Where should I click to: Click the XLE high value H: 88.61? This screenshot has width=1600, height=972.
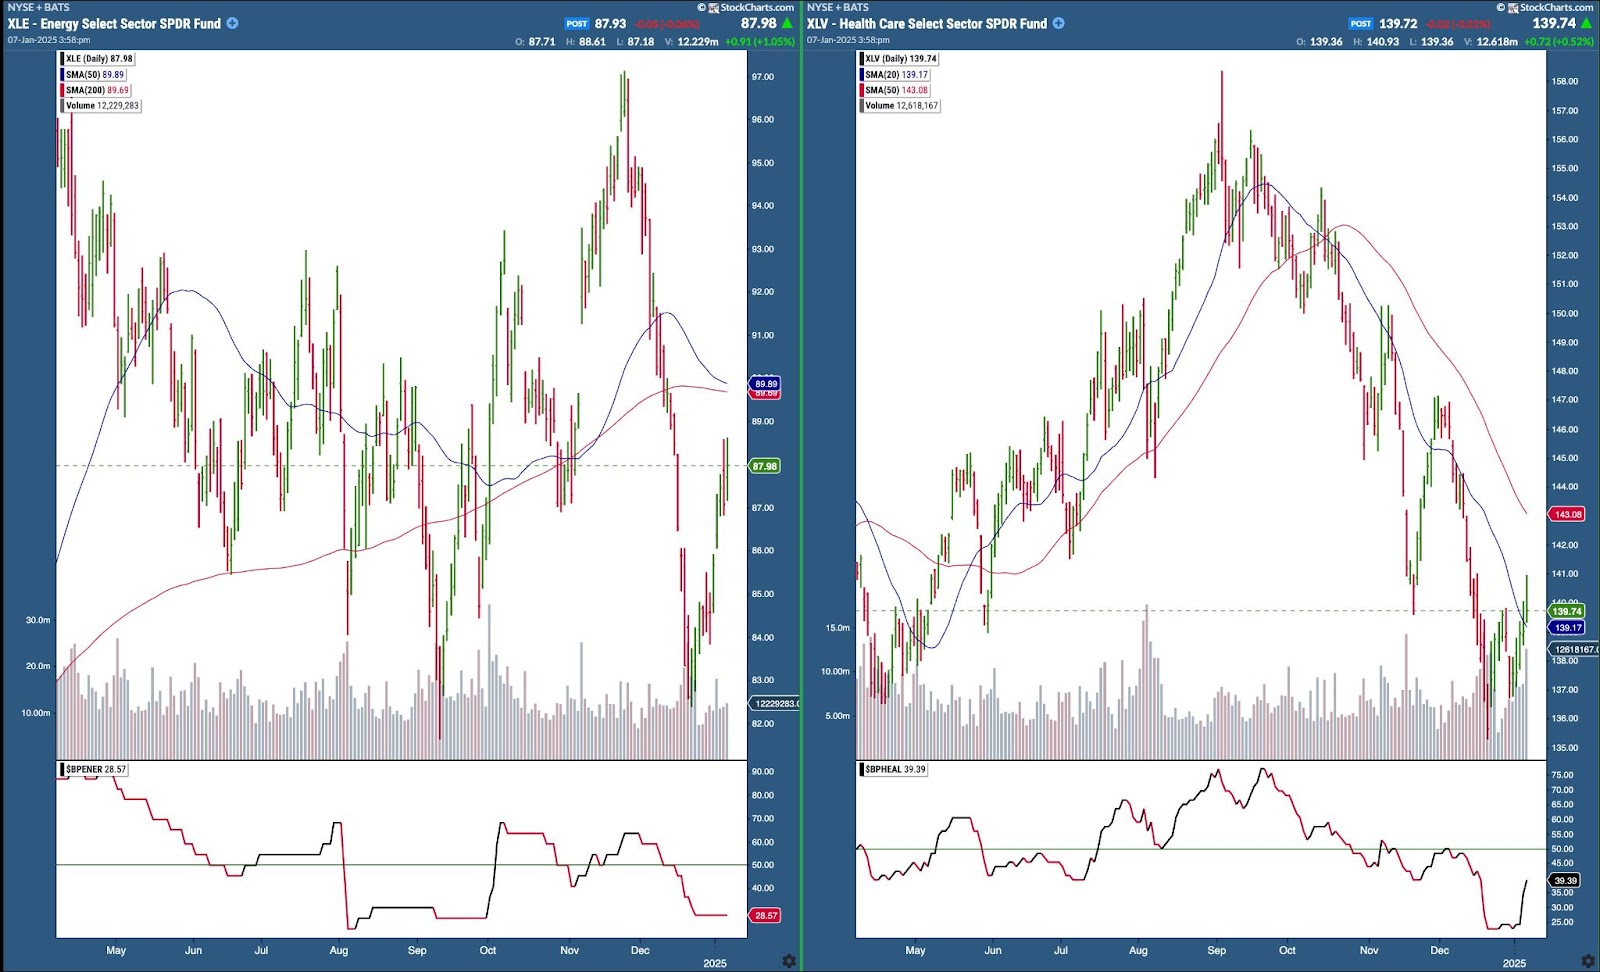[585, 42]
